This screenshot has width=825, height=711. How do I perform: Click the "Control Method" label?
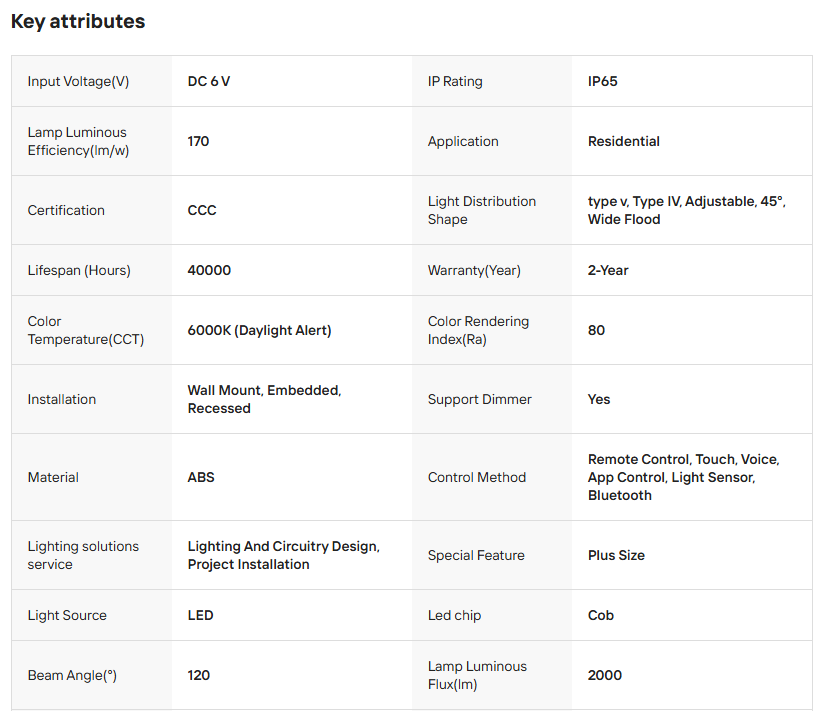(476, 477)
